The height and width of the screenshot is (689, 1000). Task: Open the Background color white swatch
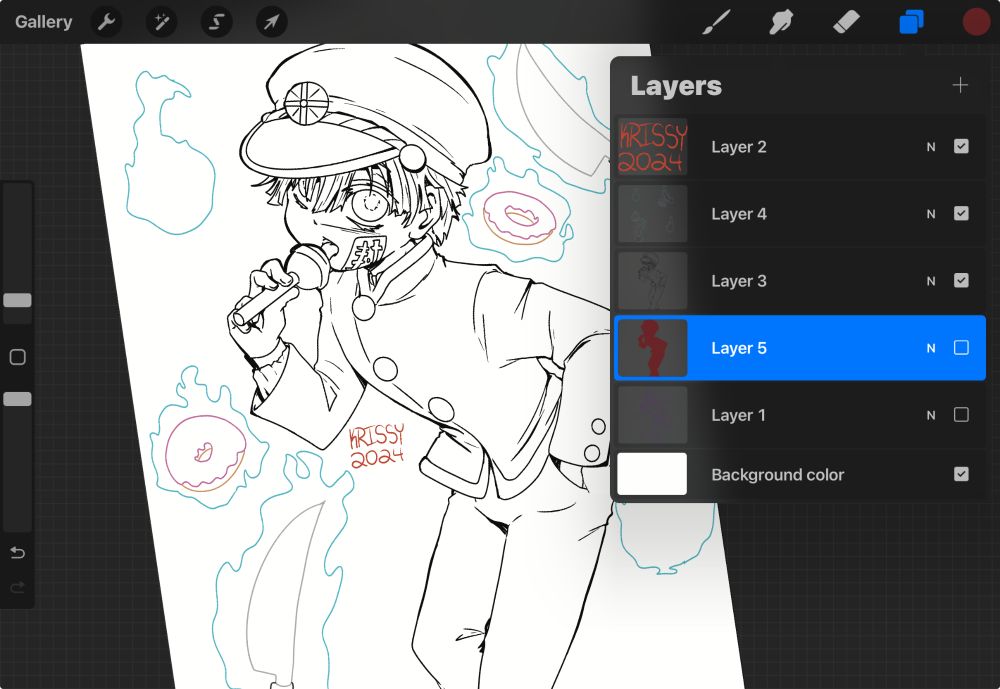pos(652,474)
